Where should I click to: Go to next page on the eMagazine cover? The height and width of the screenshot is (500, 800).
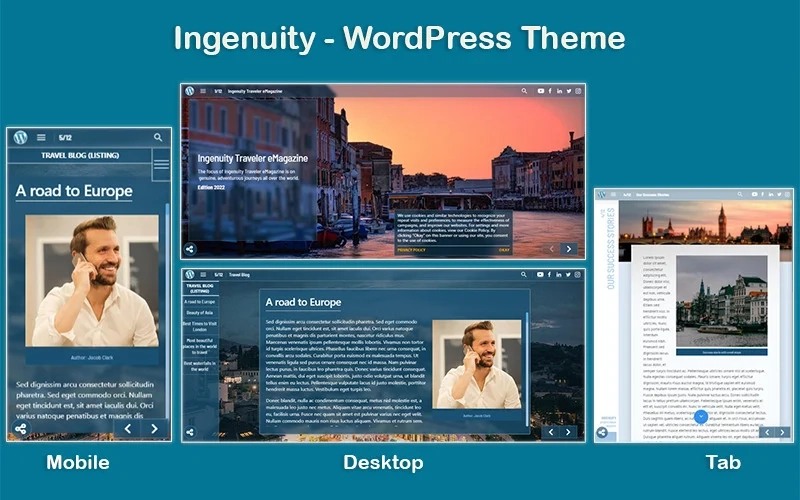[x=569, y=249]
